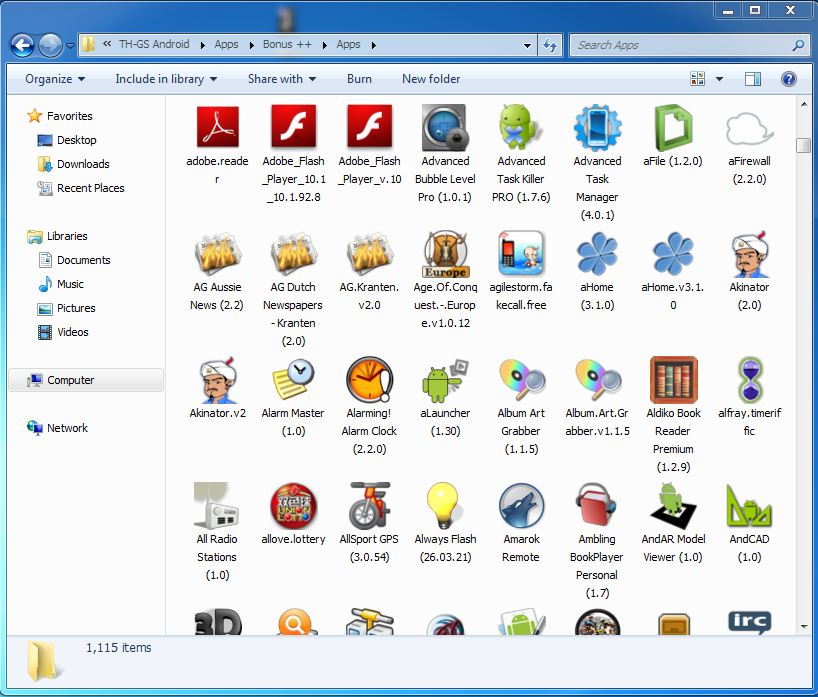The width and height of the screenshot is (818, 697).
Task: Open Pictures library
Action: pos(66,308)
